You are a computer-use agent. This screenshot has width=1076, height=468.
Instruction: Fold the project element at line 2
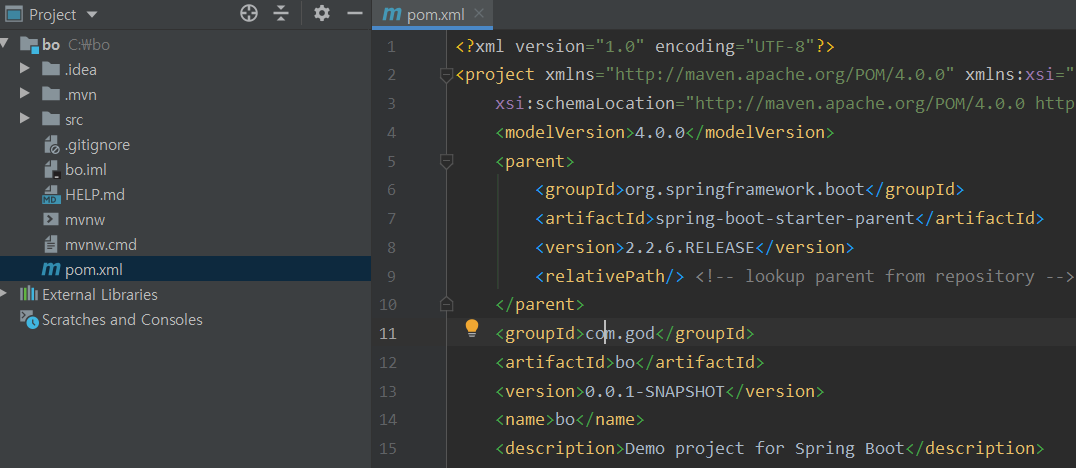coord(446,74)
